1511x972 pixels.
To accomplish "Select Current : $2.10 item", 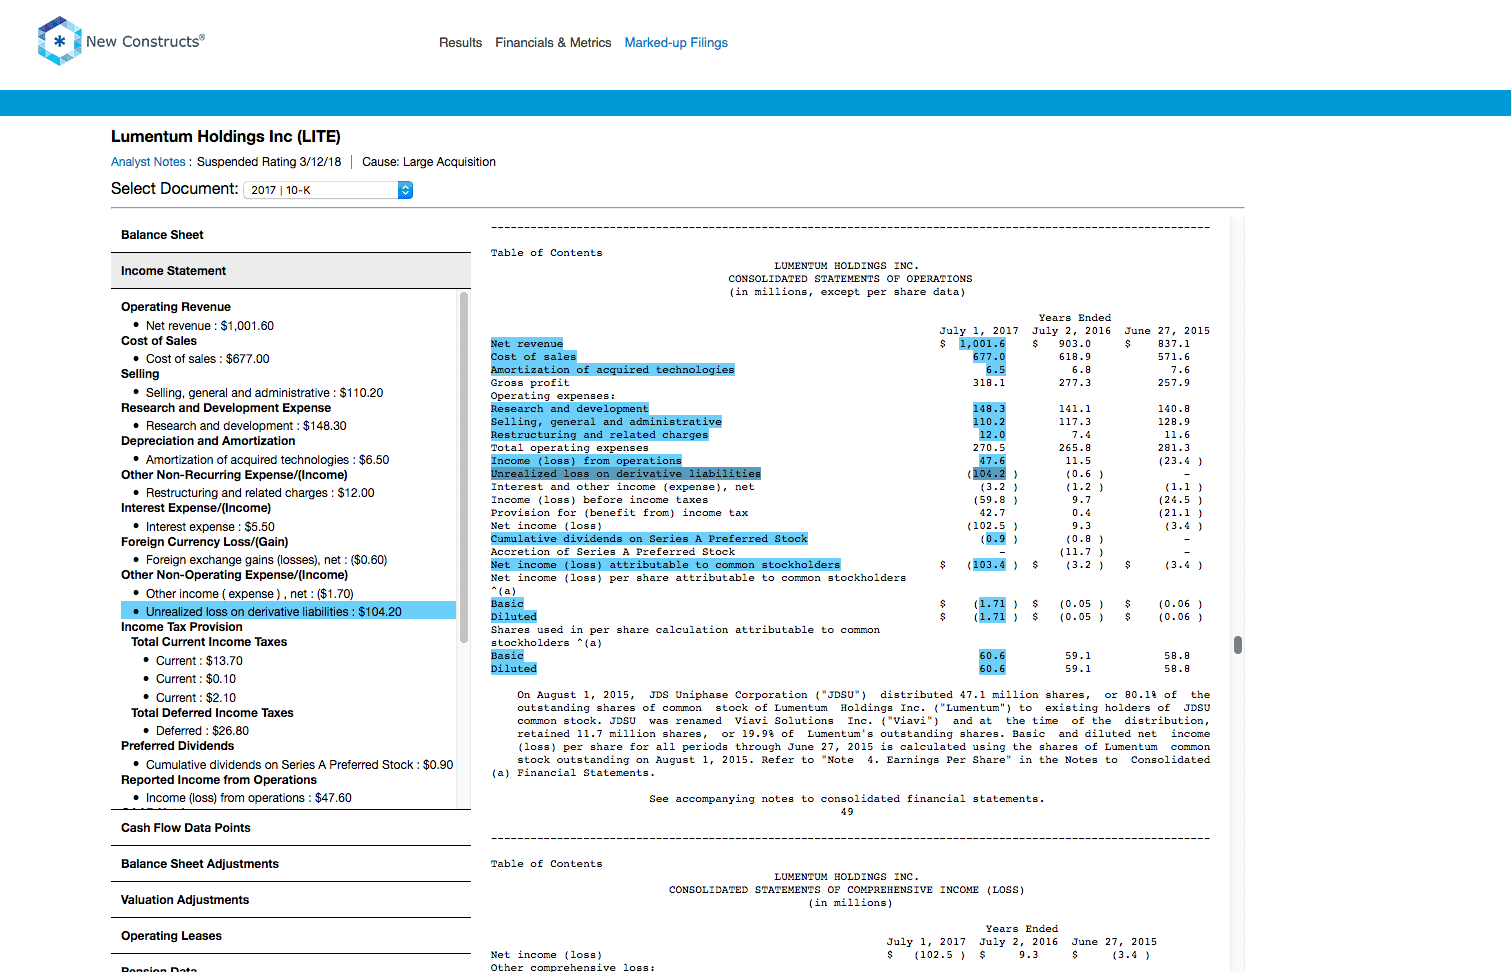I will tap(196, 698).
